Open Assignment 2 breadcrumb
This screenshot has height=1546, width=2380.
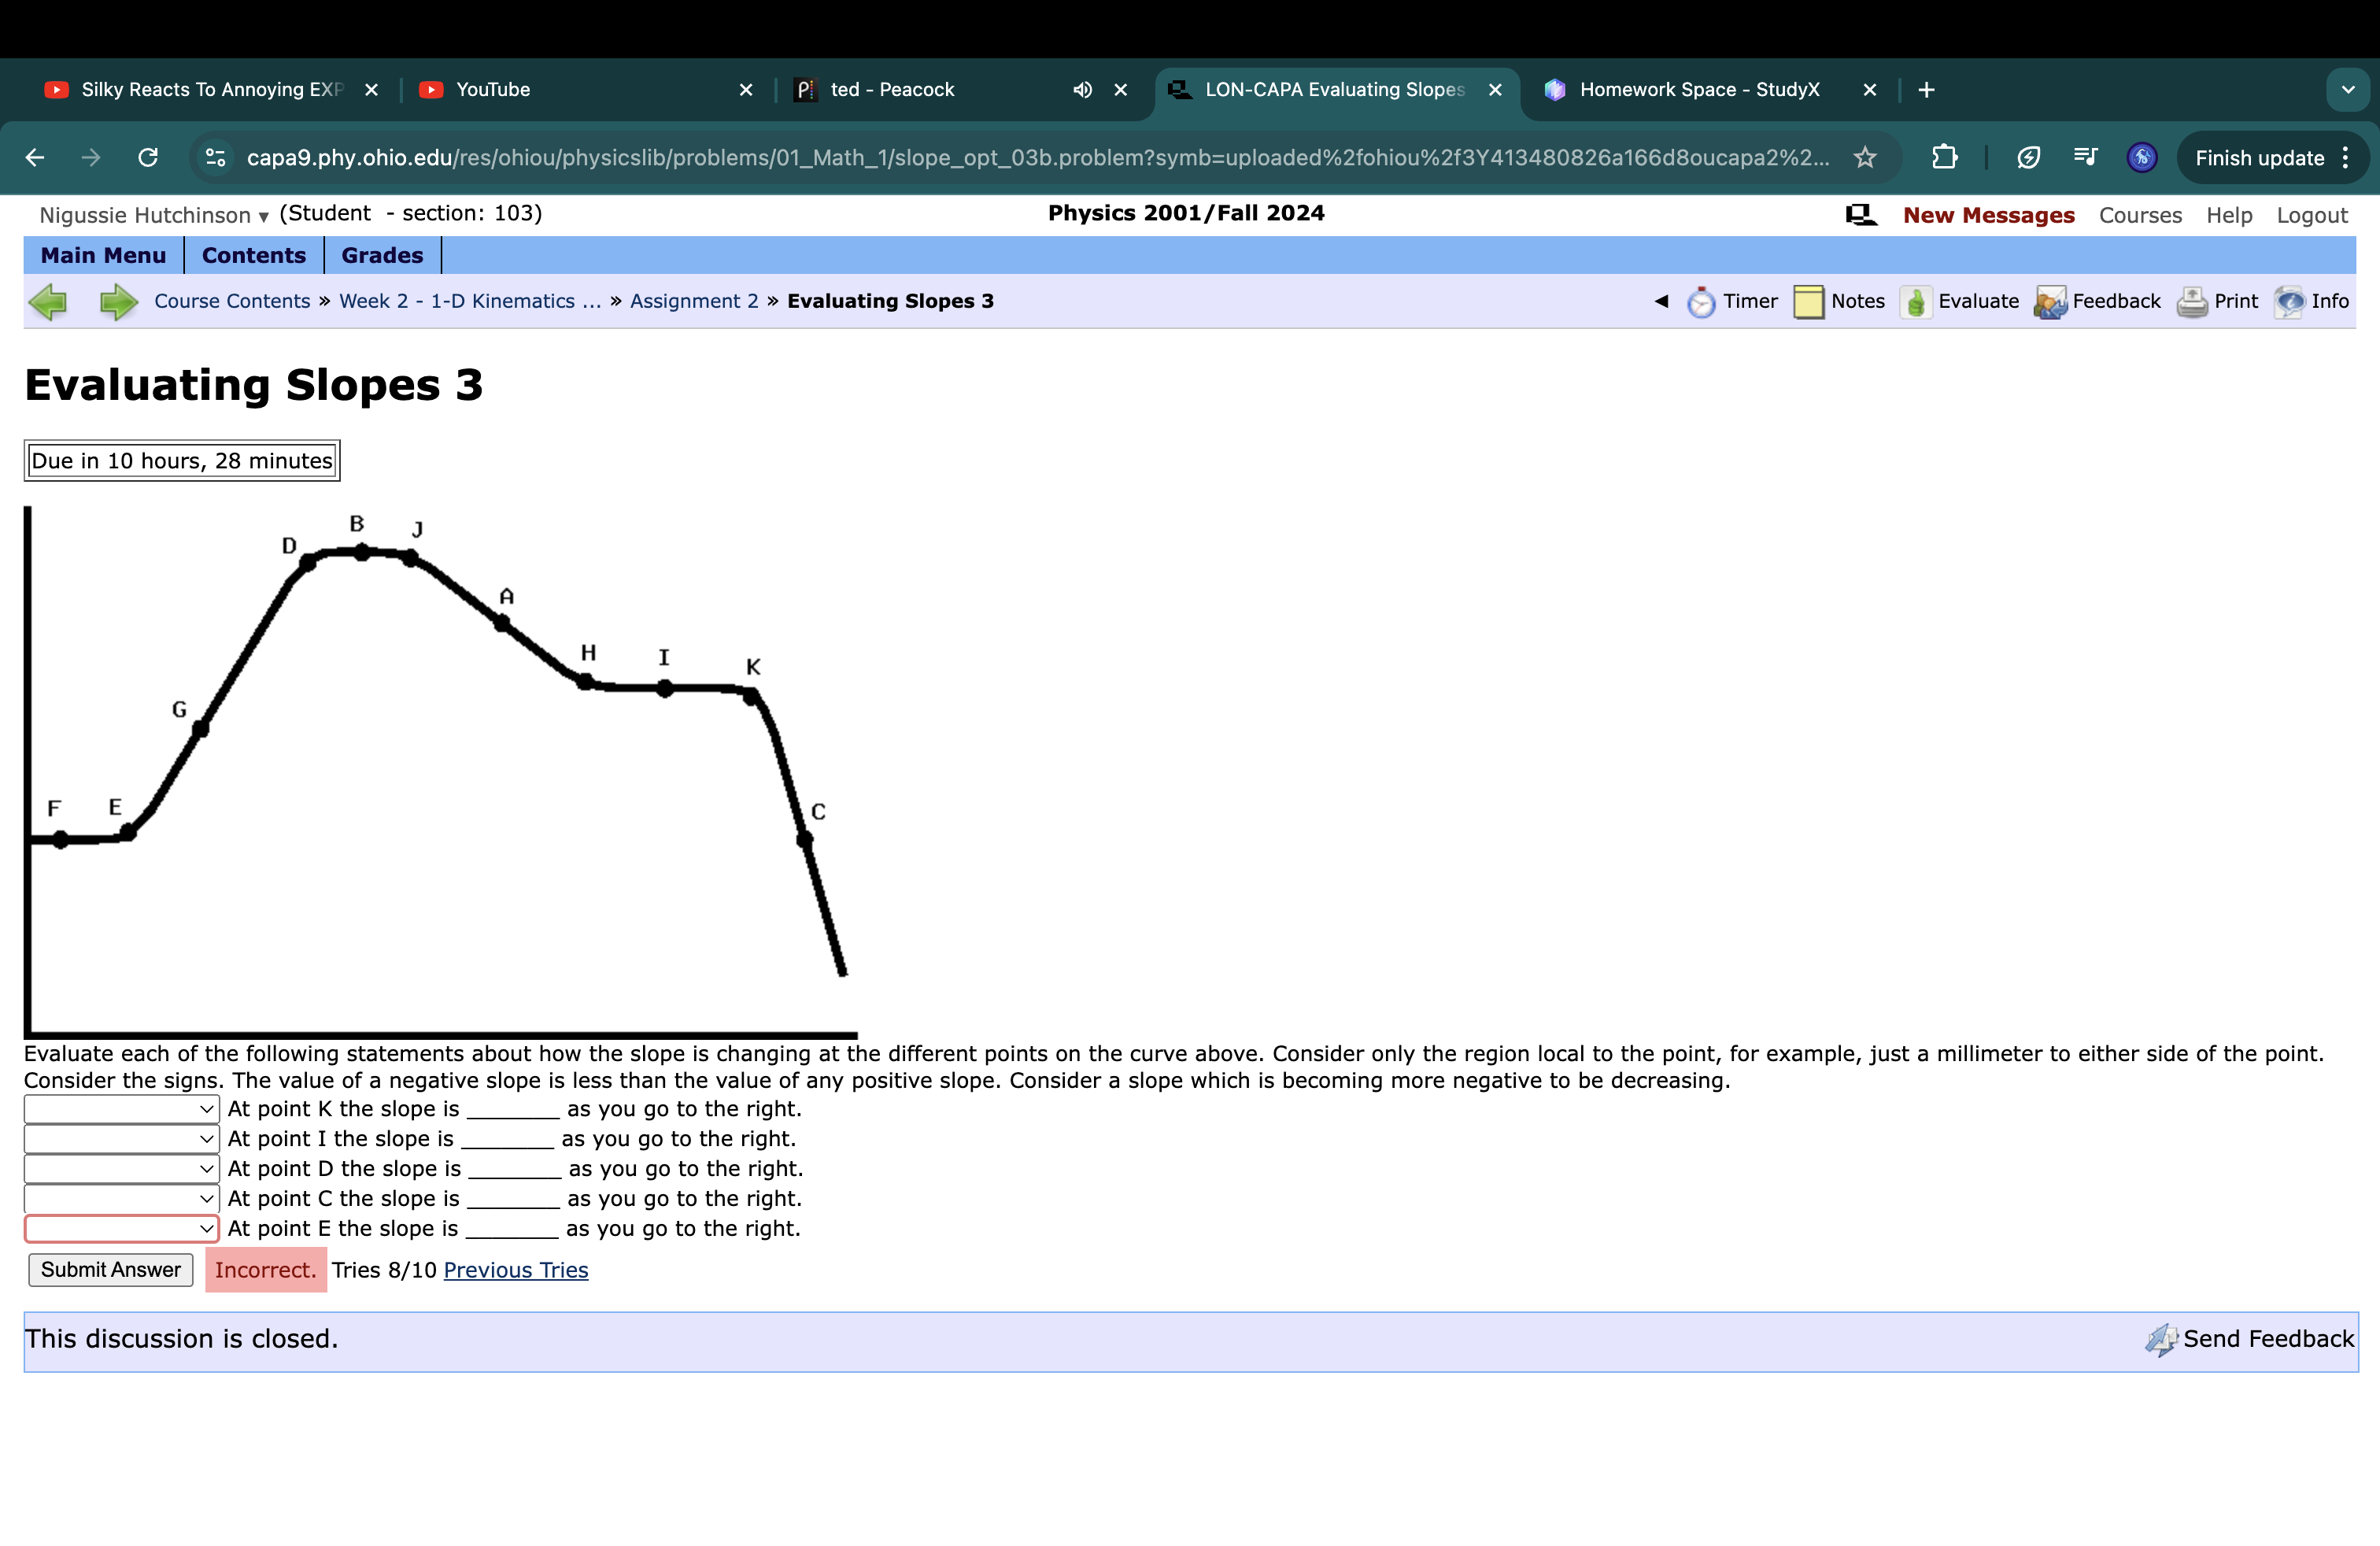pyautogui.click(x=694, y=302)
